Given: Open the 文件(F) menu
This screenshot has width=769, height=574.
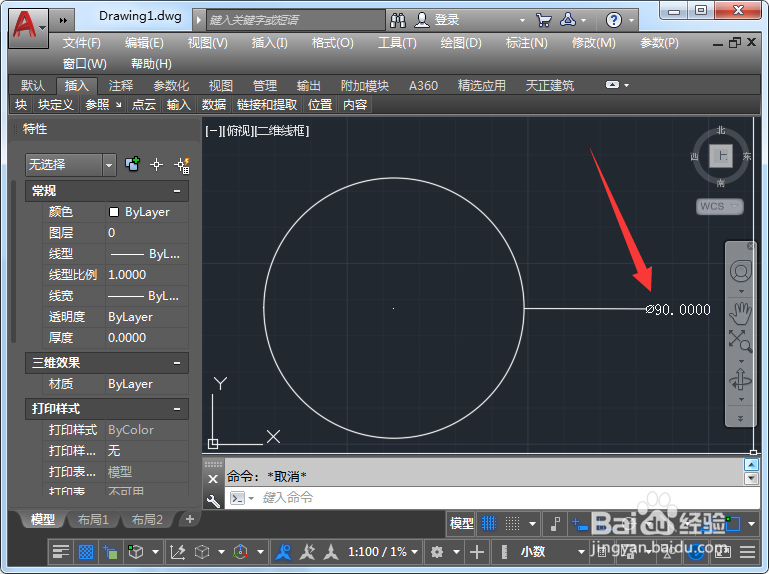Looking at the screenshot, I should pos(81,43).
